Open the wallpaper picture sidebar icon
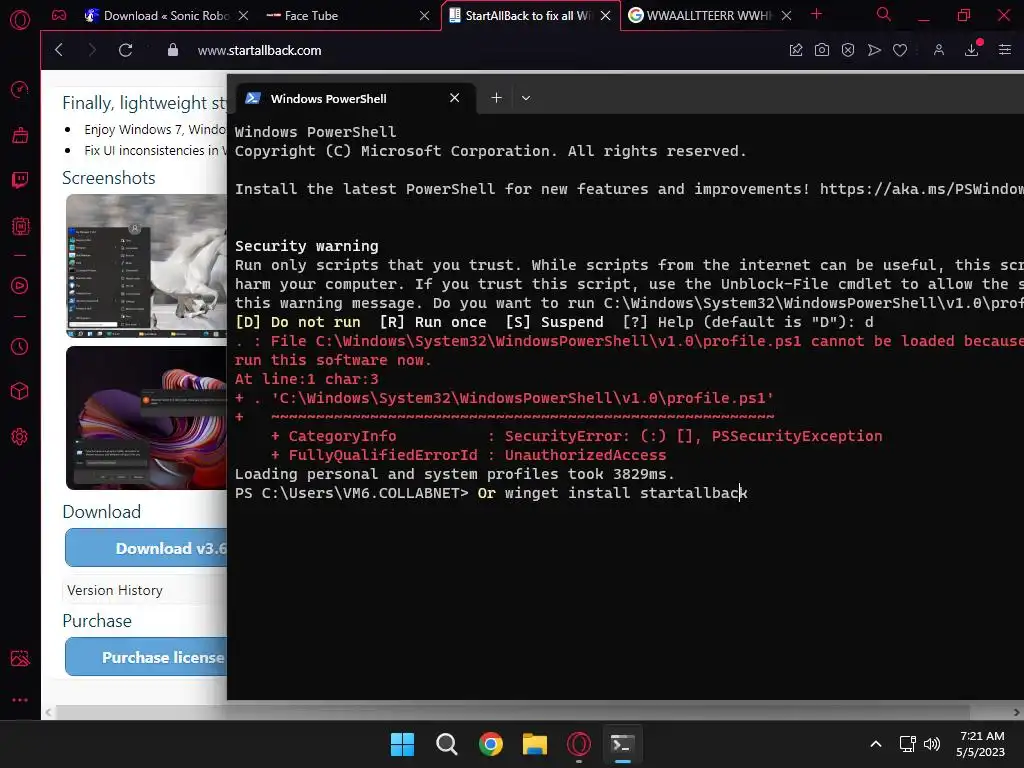The width and height of the screenshot is (1024, 768). 20,658
